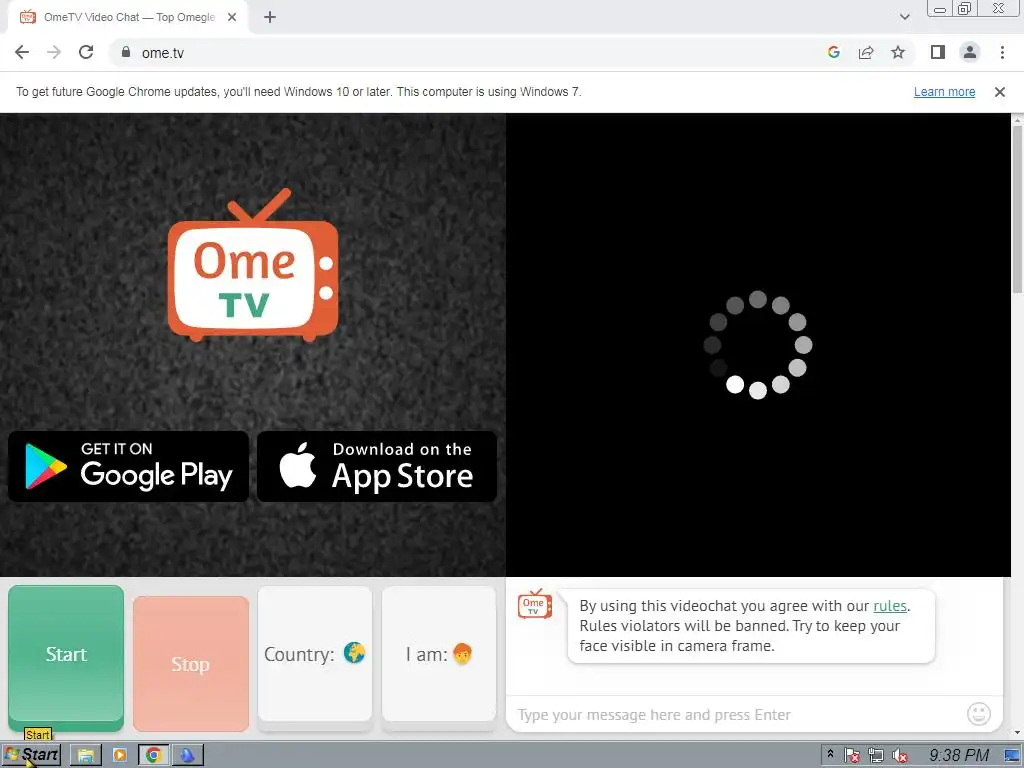Open Windows Media Player from the taskbar
1024x768 pixels.
[x=120, y=756]
